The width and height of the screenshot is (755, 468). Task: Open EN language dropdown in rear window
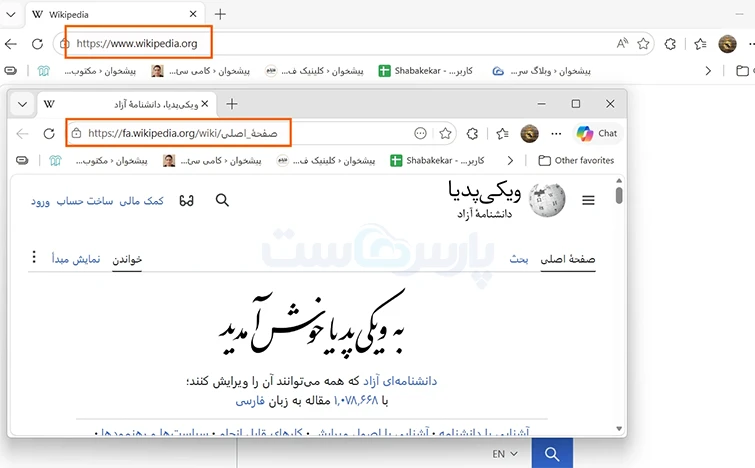pyautogui.click(x=505, y=454)
